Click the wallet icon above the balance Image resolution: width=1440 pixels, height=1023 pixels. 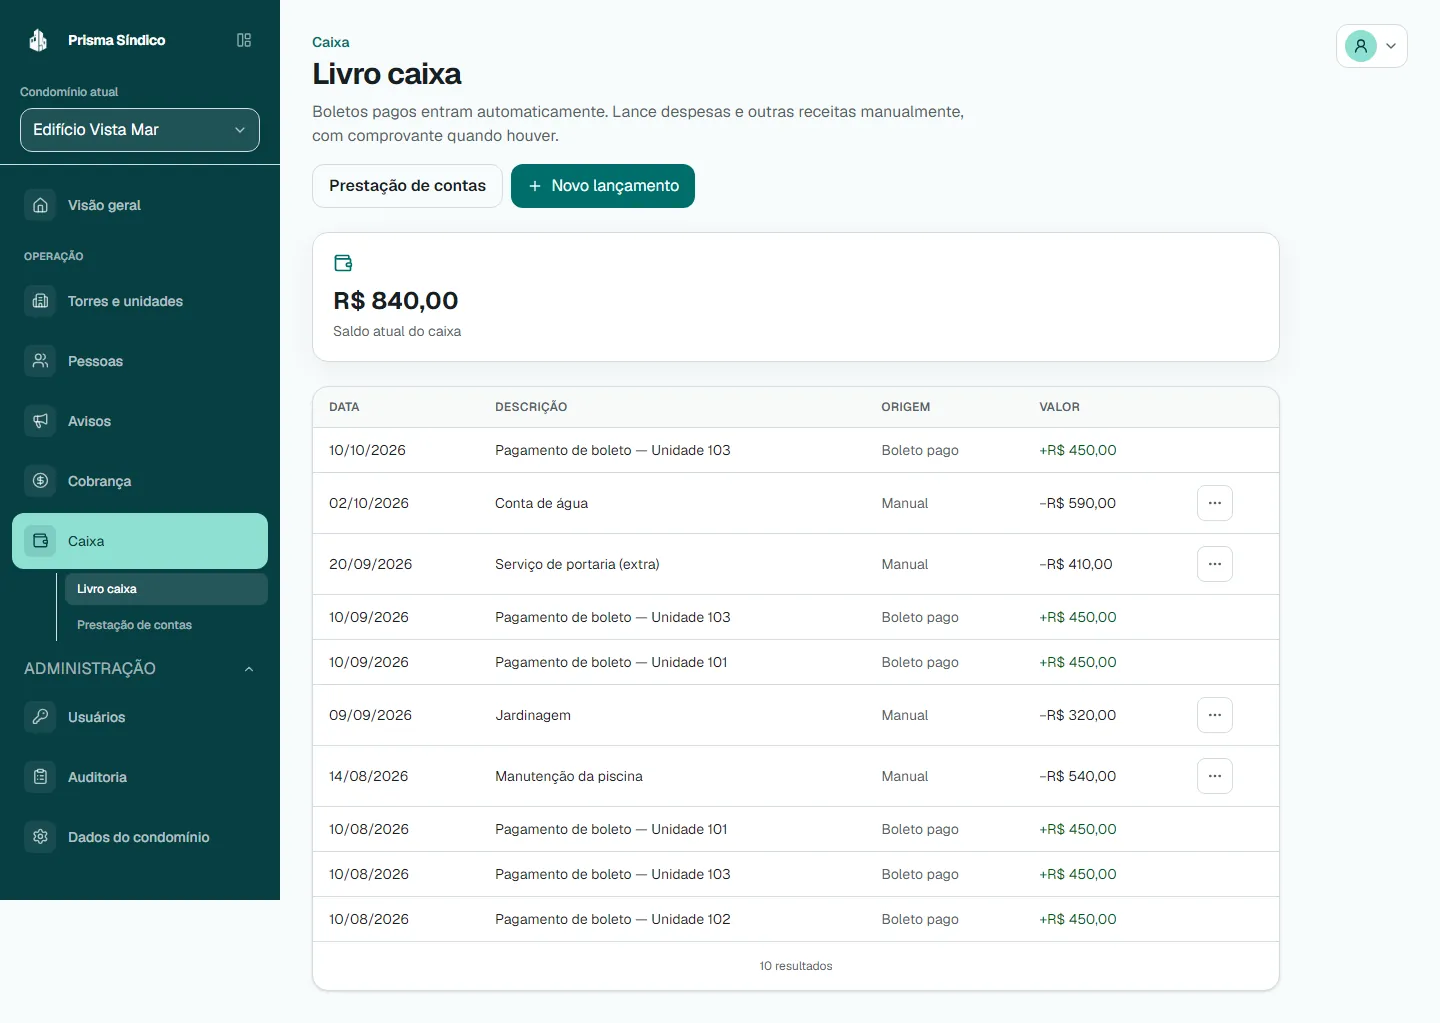tap(343, 263)
